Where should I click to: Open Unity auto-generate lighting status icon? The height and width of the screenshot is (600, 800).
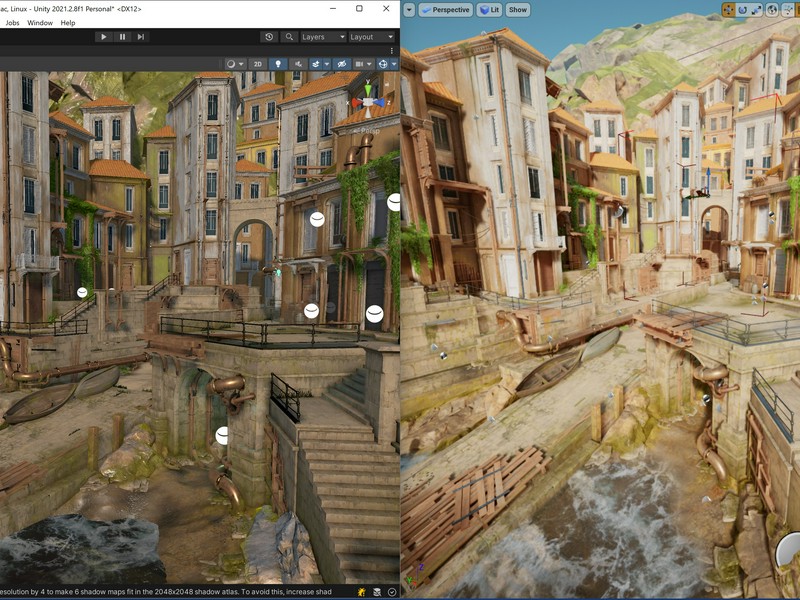[362, 592]
